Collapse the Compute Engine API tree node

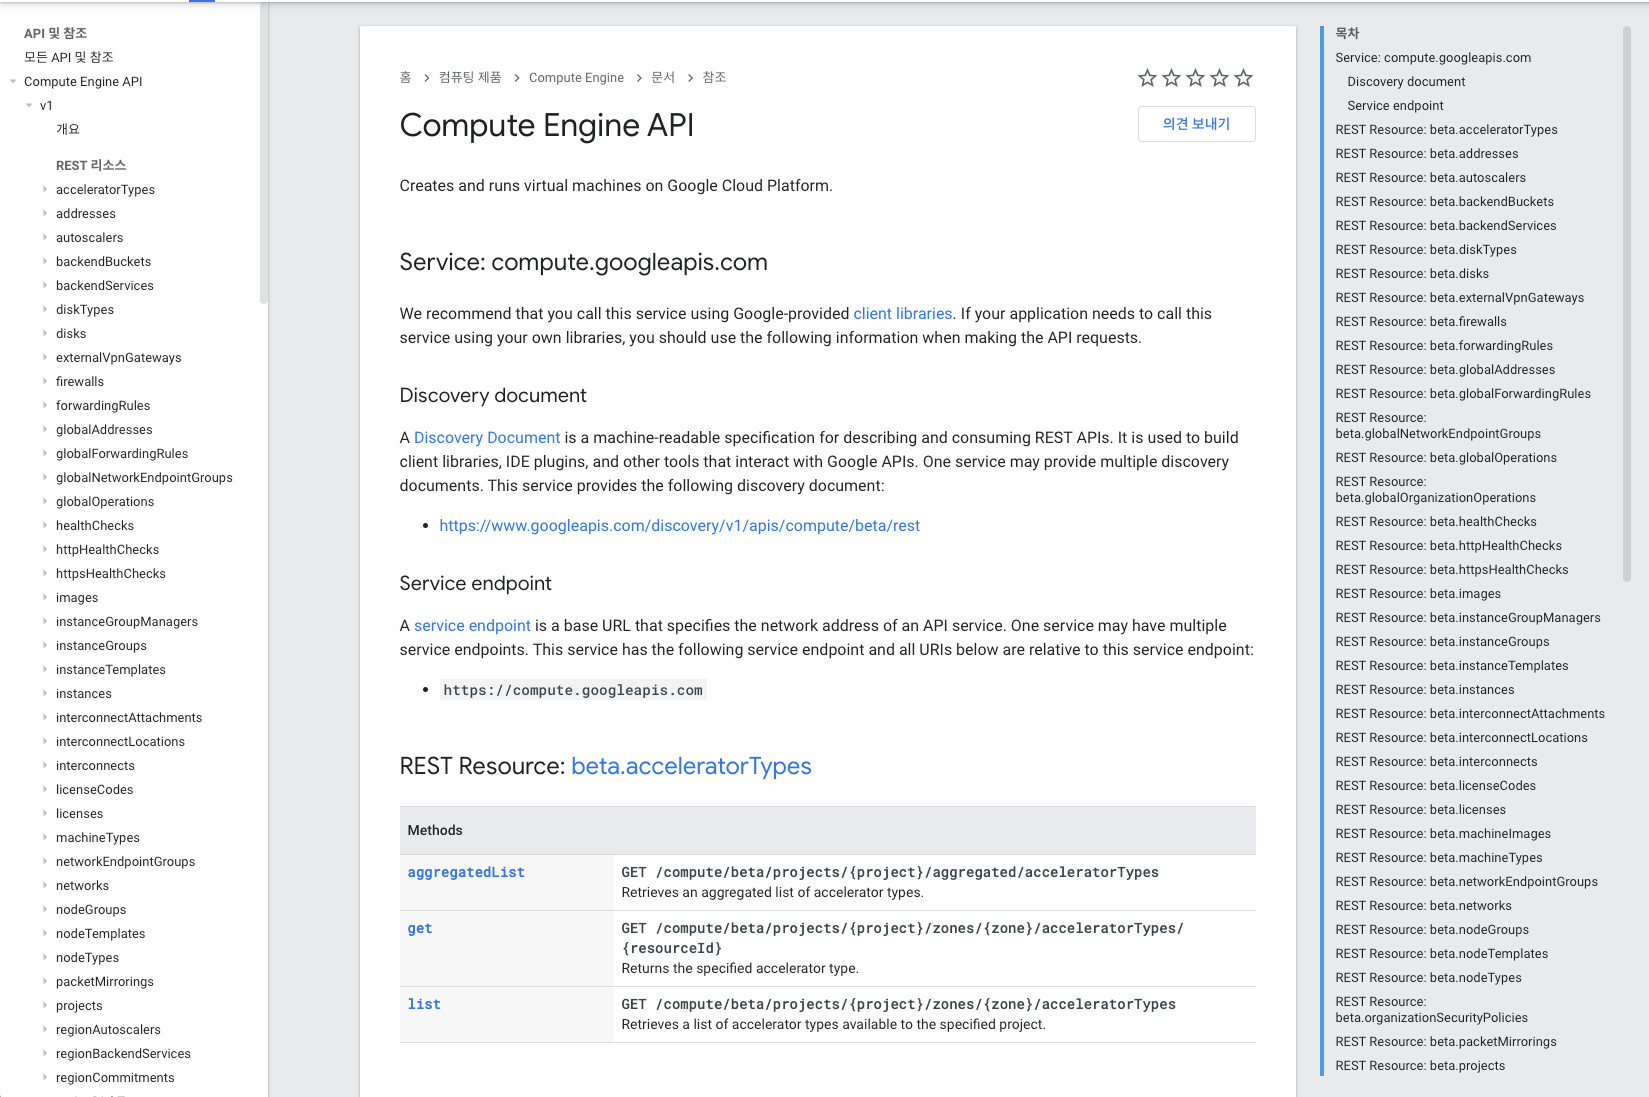pos(13,82)
